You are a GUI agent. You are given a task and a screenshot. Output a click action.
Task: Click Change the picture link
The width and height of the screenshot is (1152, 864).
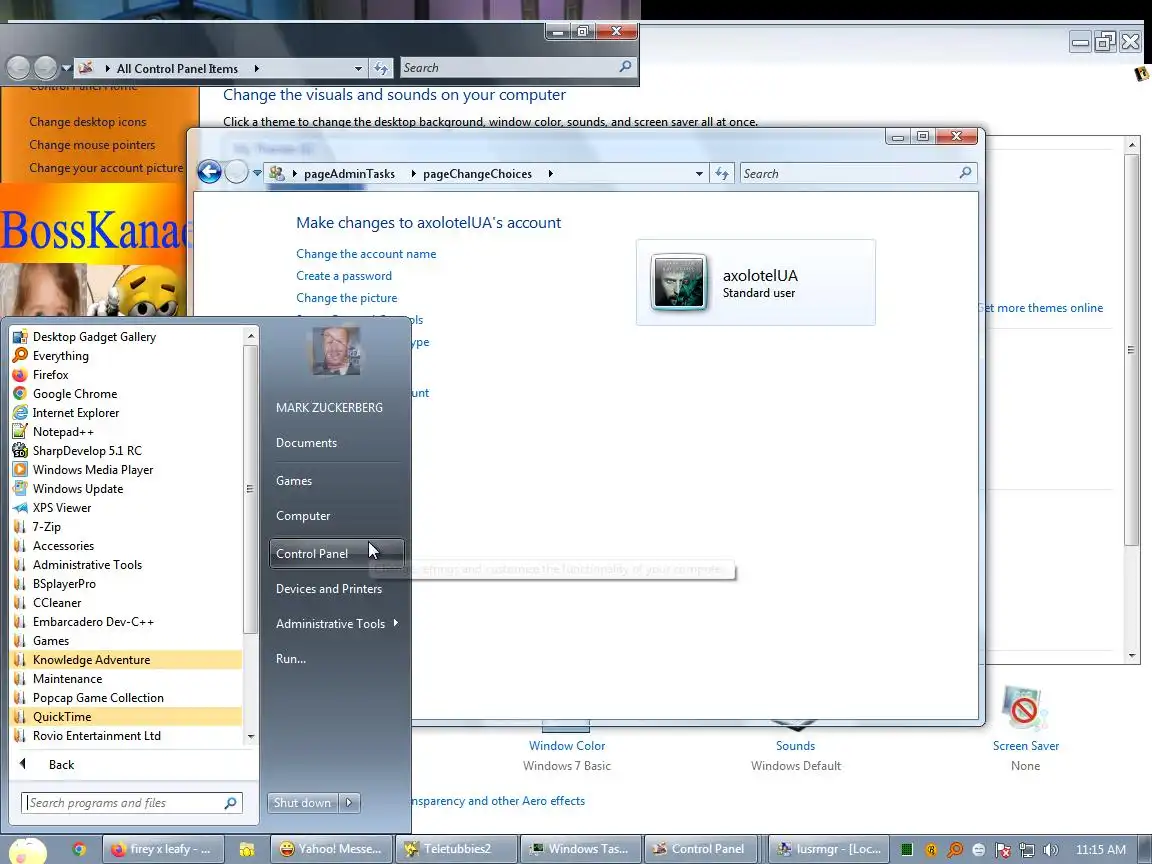347,298
